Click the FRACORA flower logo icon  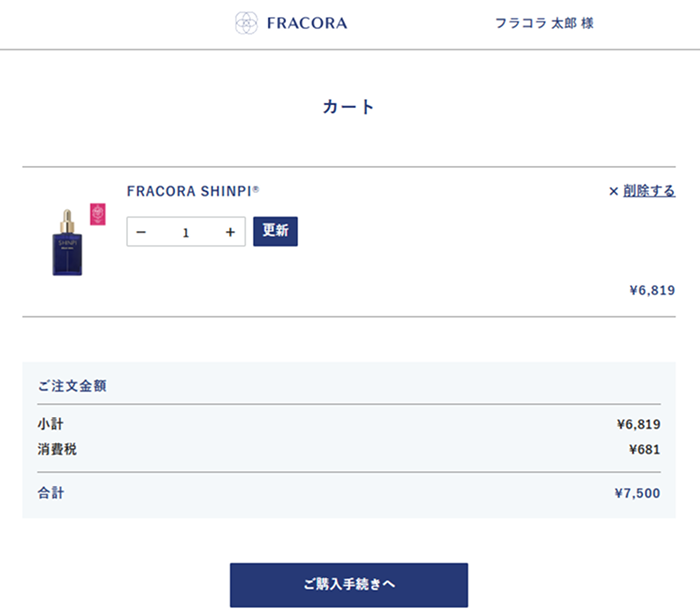point(247,22)
